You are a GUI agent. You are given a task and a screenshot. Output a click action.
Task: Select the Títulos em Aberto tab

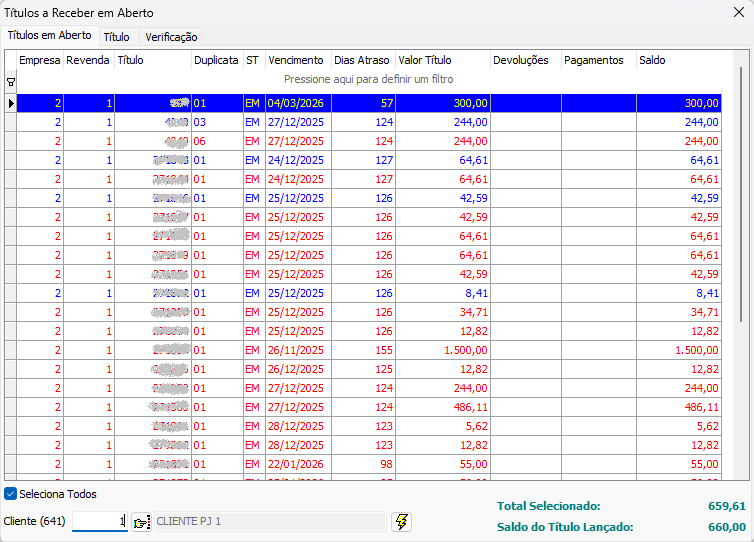(50, 35)
